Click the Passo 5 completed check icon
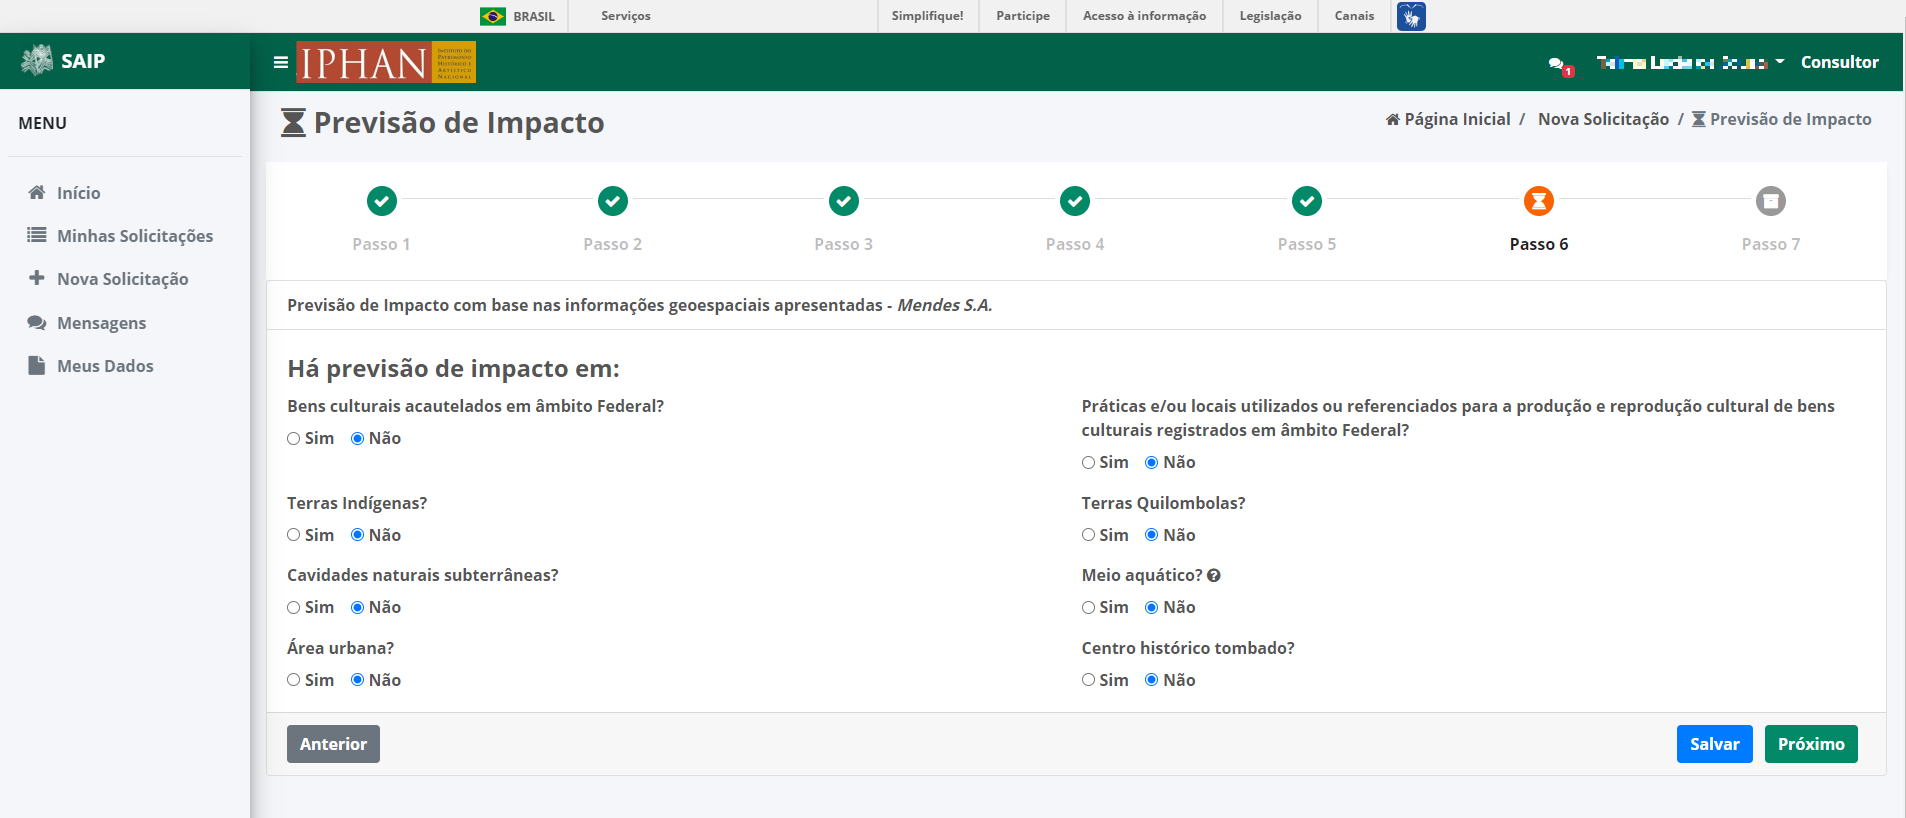Viewport: 1906px width, 818px height. pyautogui.click(x=1307, y=201)
